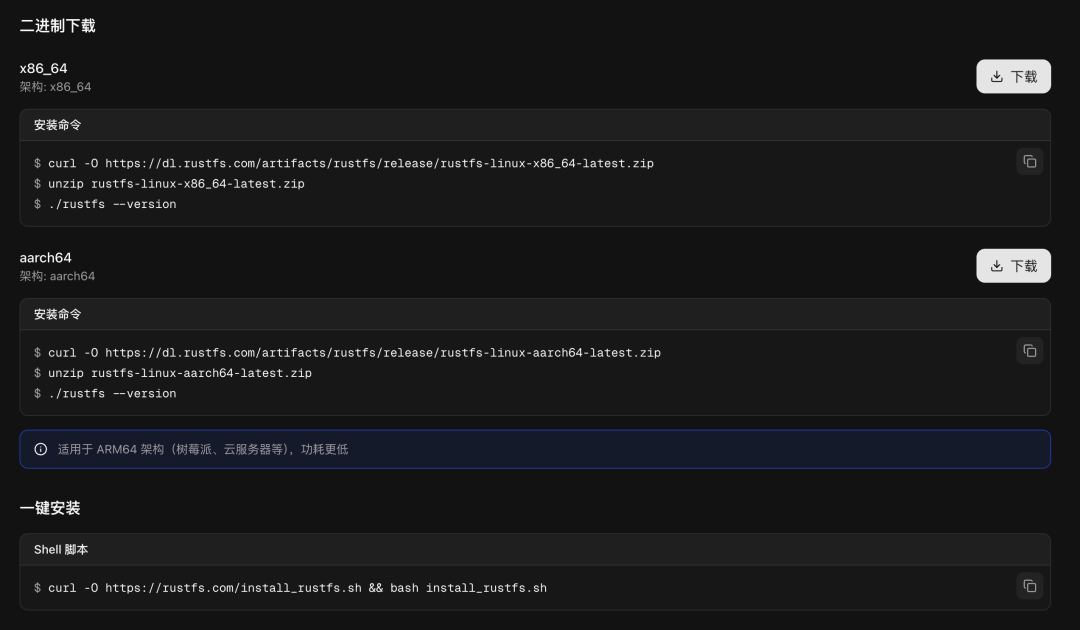Click the copy icon for the x86_64 install command

click(x=1030, y=161)
